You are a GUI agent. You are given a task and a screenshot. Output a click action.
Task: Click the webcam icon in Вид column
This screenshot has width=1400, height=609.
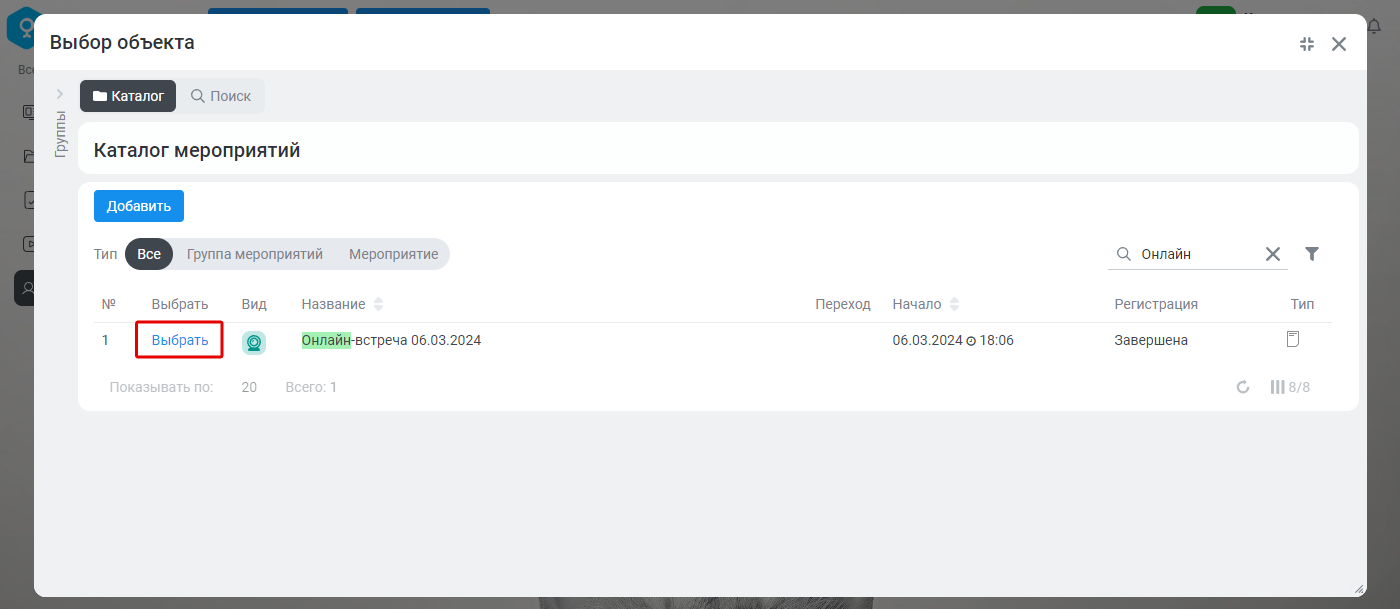point(254,343)
